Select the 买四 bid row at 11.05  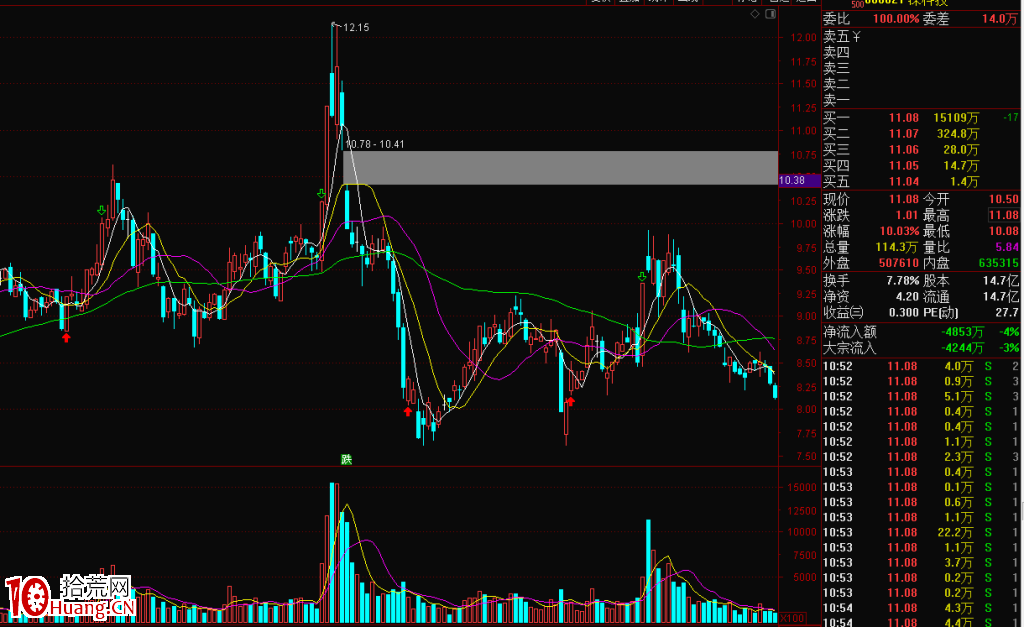[921, 166]
